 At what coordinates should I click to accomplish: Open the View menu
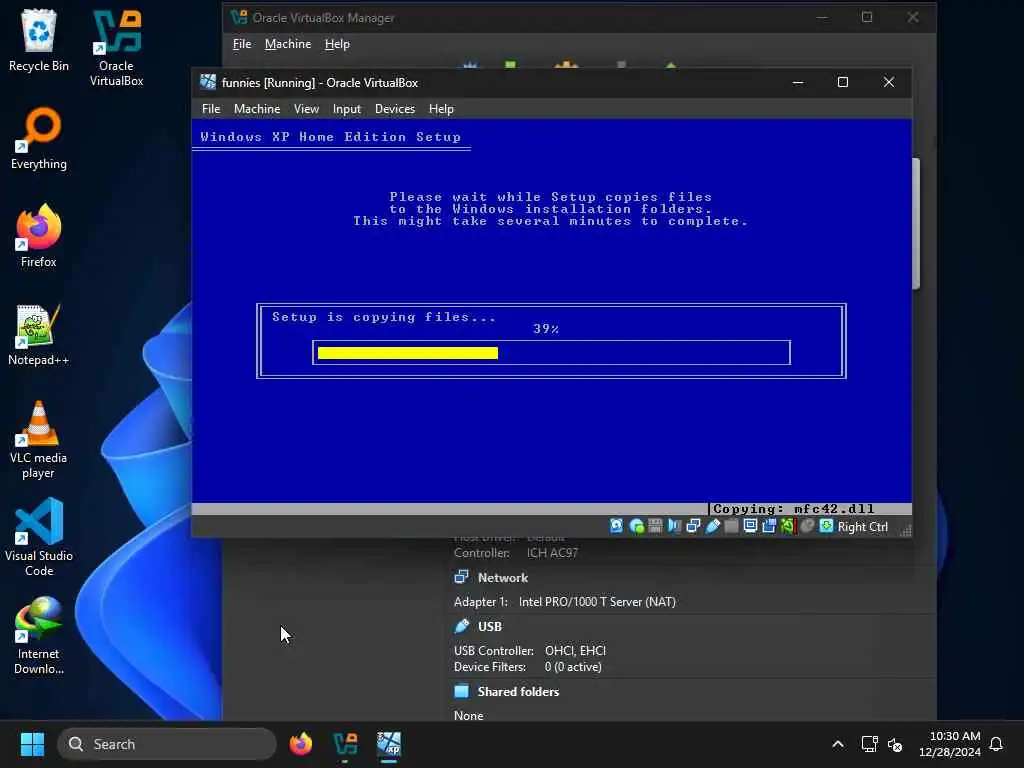tap(306, 109)
